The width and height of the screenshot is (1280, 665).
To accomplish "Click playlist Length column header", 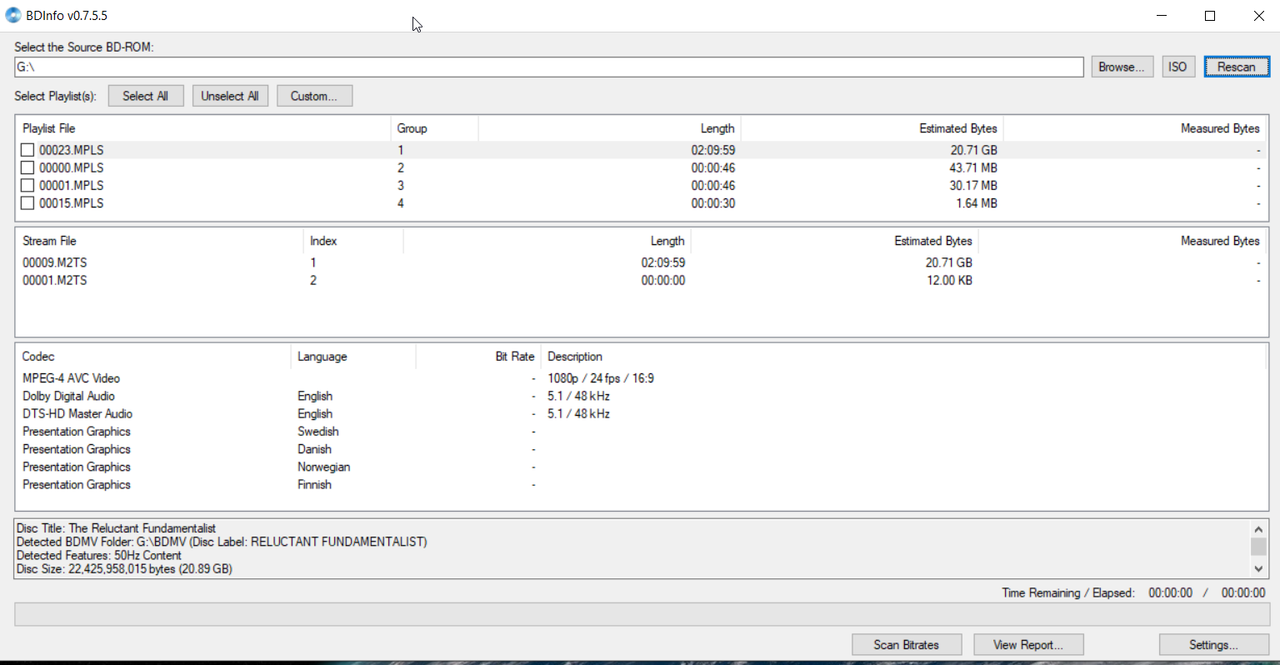I will coord(609,128).
